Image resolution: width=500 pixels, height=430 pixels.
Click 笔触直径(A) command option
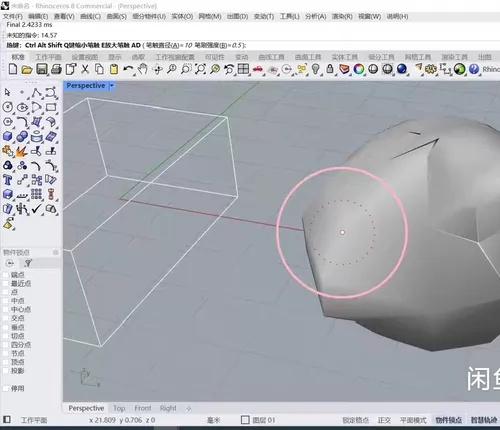point(169,45)
